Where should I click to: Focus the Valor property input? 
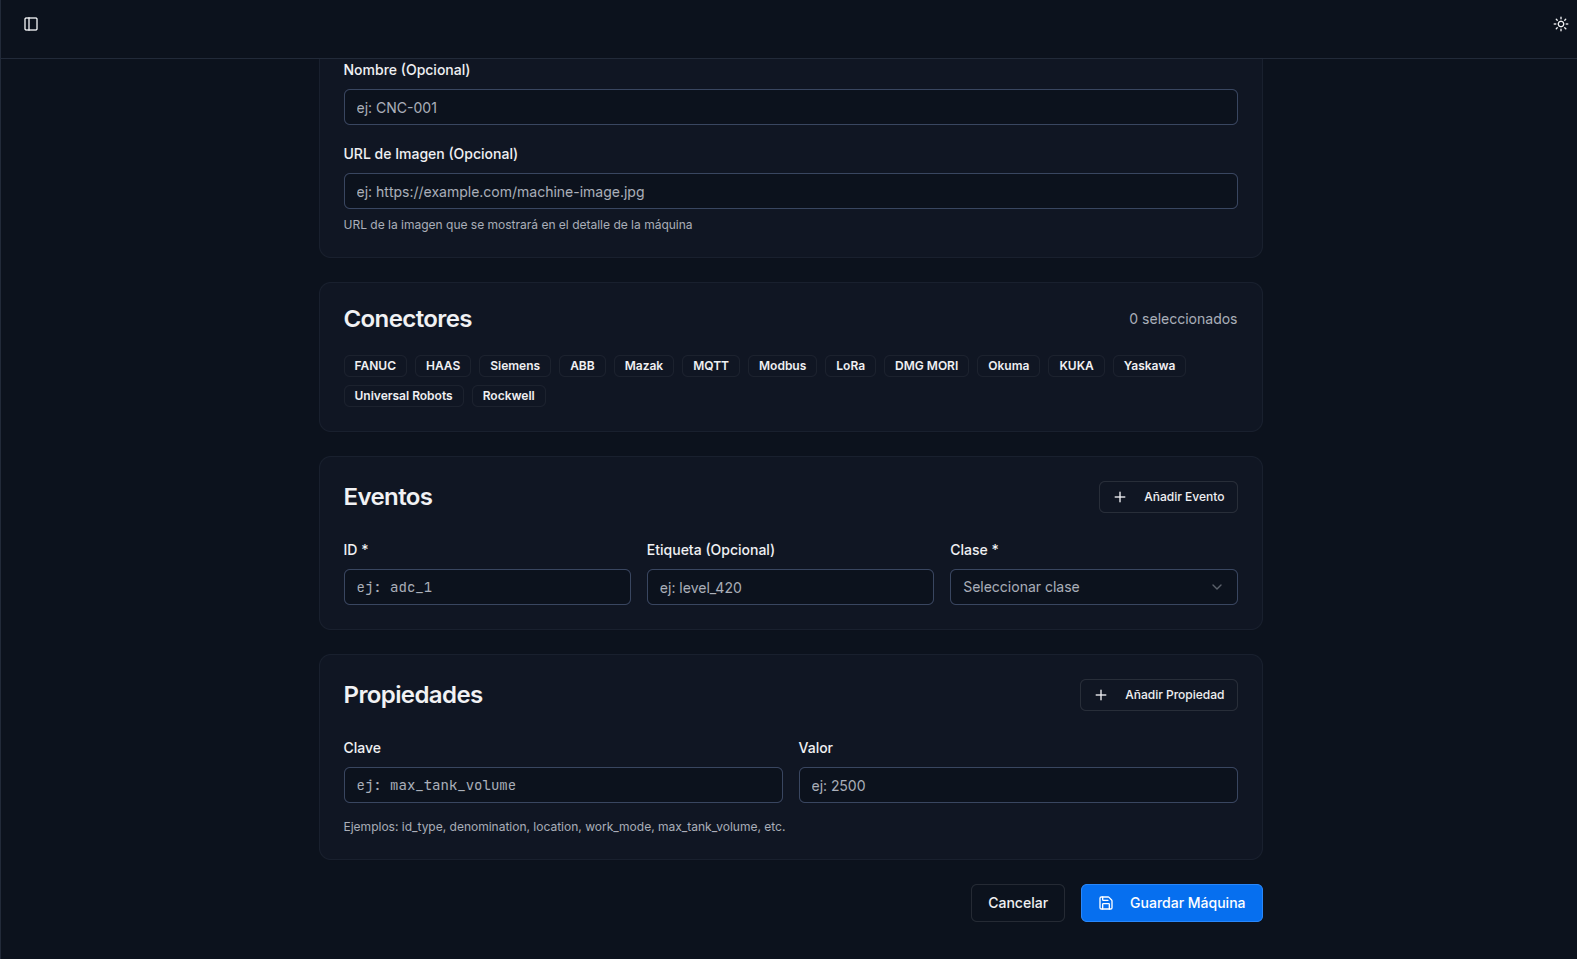click(x=1017, y=785)
